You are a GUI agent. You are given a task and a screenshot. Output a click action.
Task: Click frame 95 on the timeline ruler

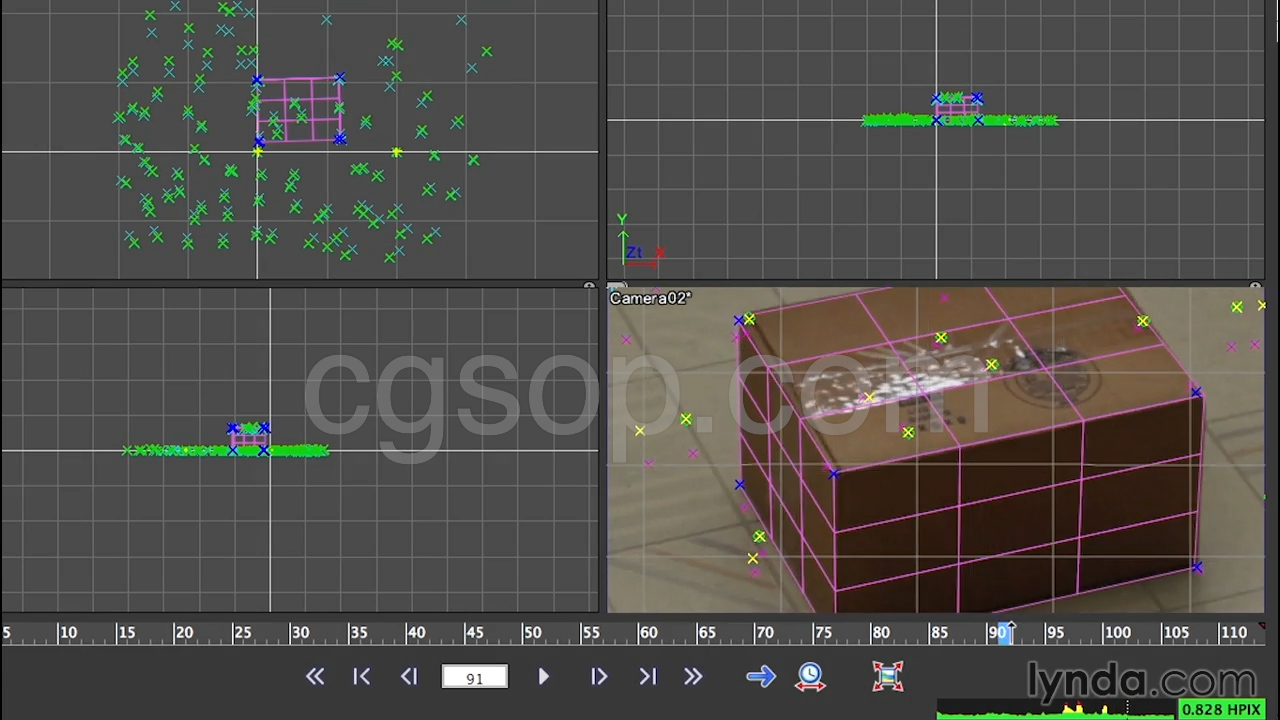(x=1054, y=632)
